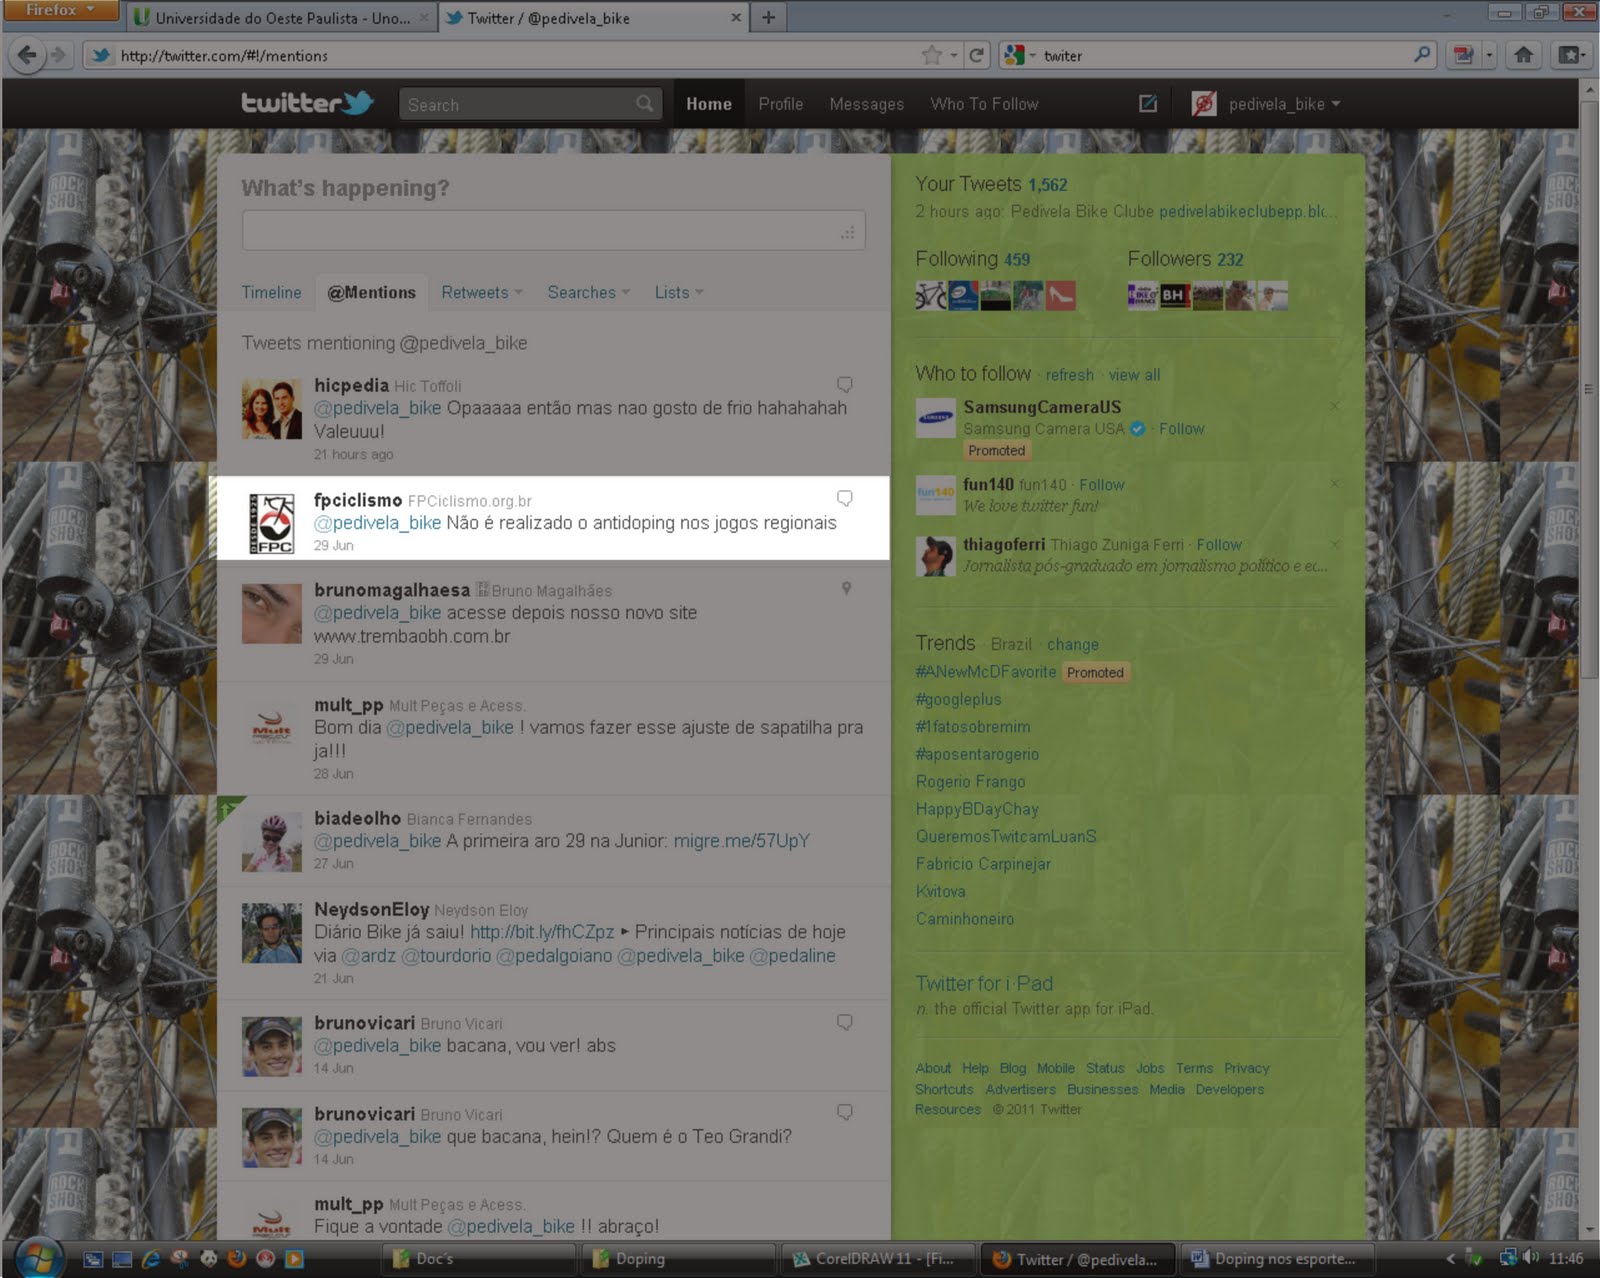The image size is (1600, 1278).
Task: Close the Twitter / @pedivela_bike browser tab
Action: pyautogui.click(x=736, y=18)
